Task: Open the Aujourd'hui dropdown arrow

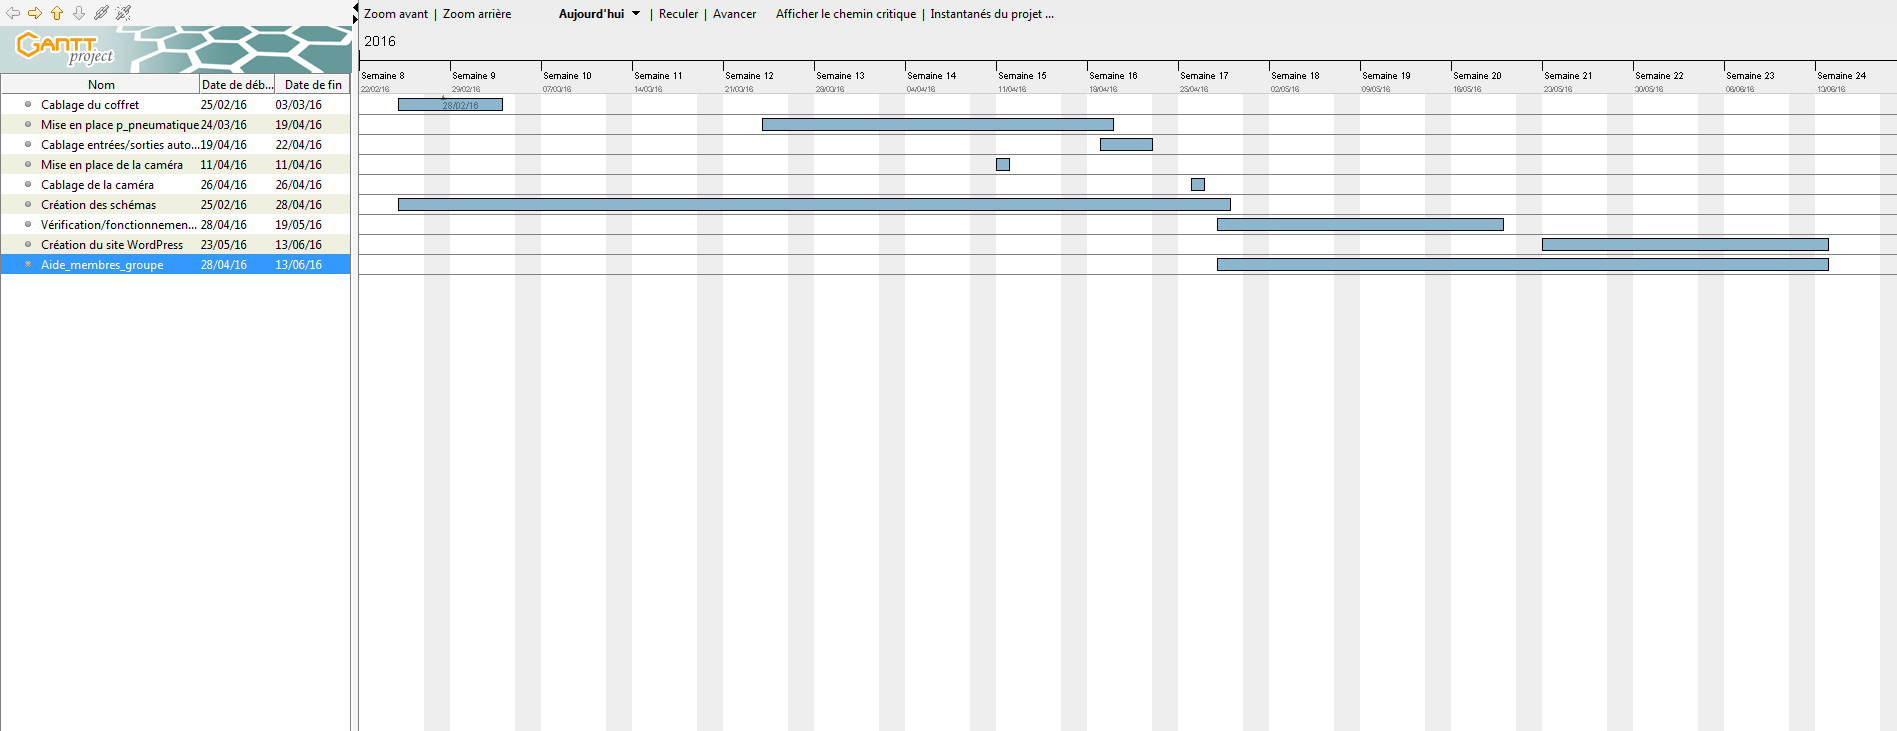Action: [636, 14]
